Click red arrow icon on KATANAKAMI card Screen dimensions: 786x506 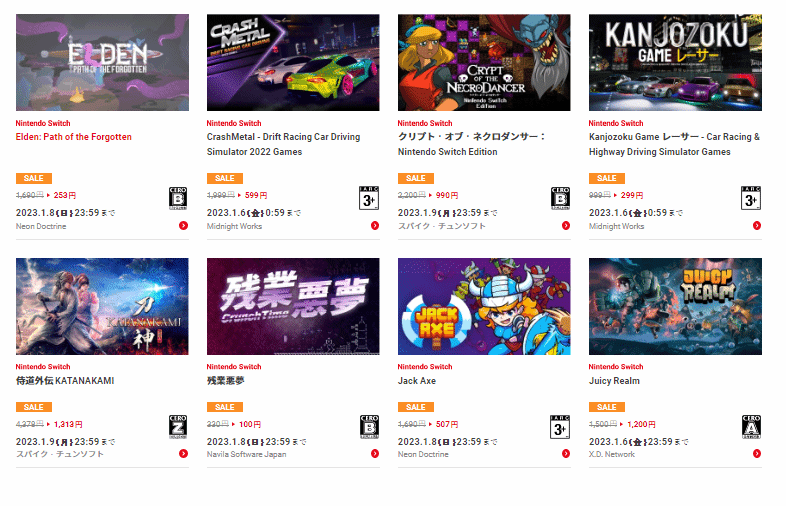(x=183, y=454)
